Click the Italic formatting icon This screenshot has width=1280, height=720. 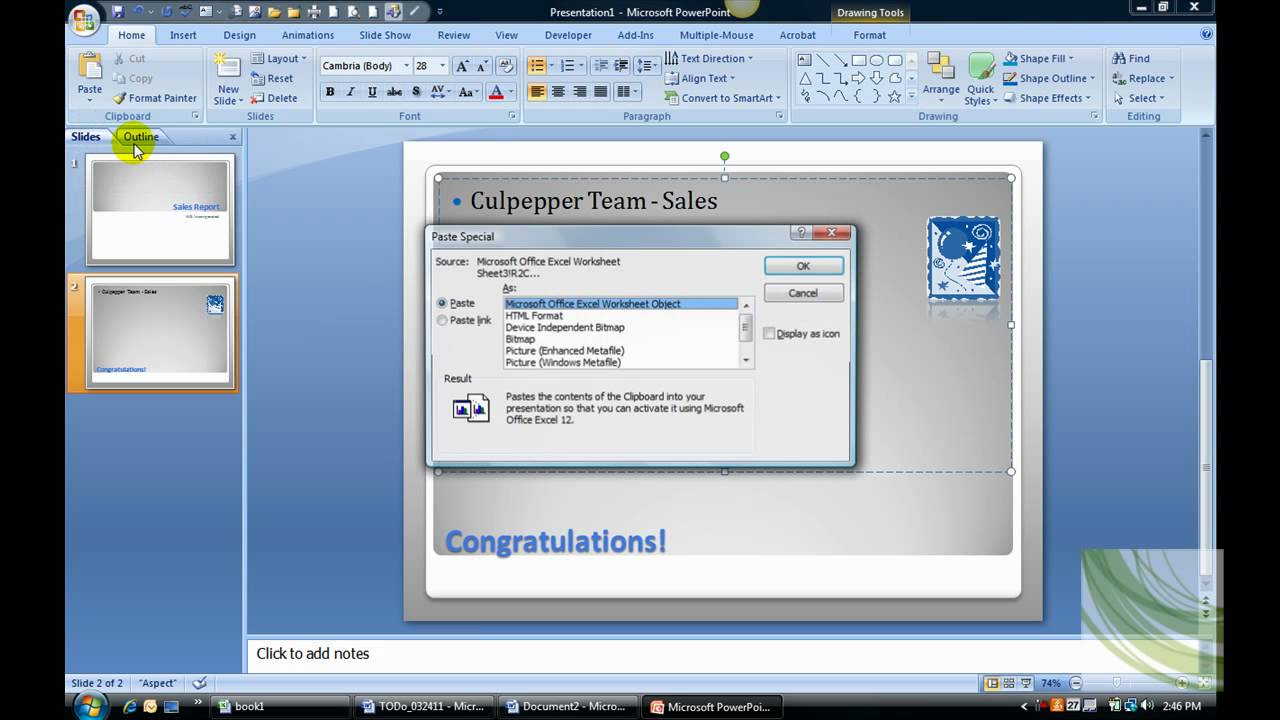(x=351, y=92)
